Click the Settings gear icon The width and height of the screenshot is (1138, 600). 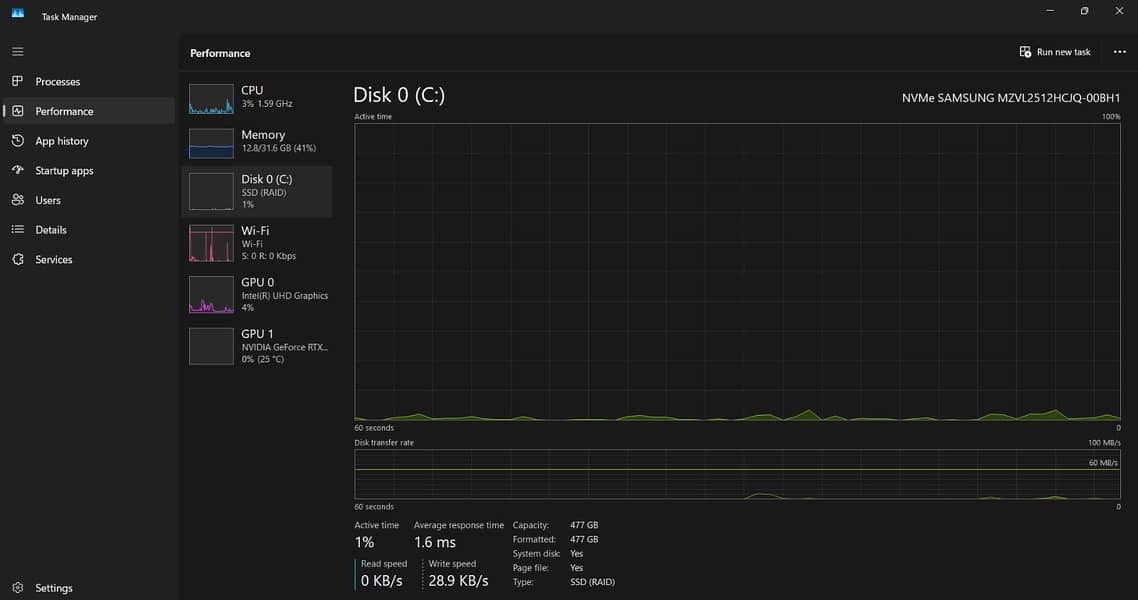click(x=17, y=588)
